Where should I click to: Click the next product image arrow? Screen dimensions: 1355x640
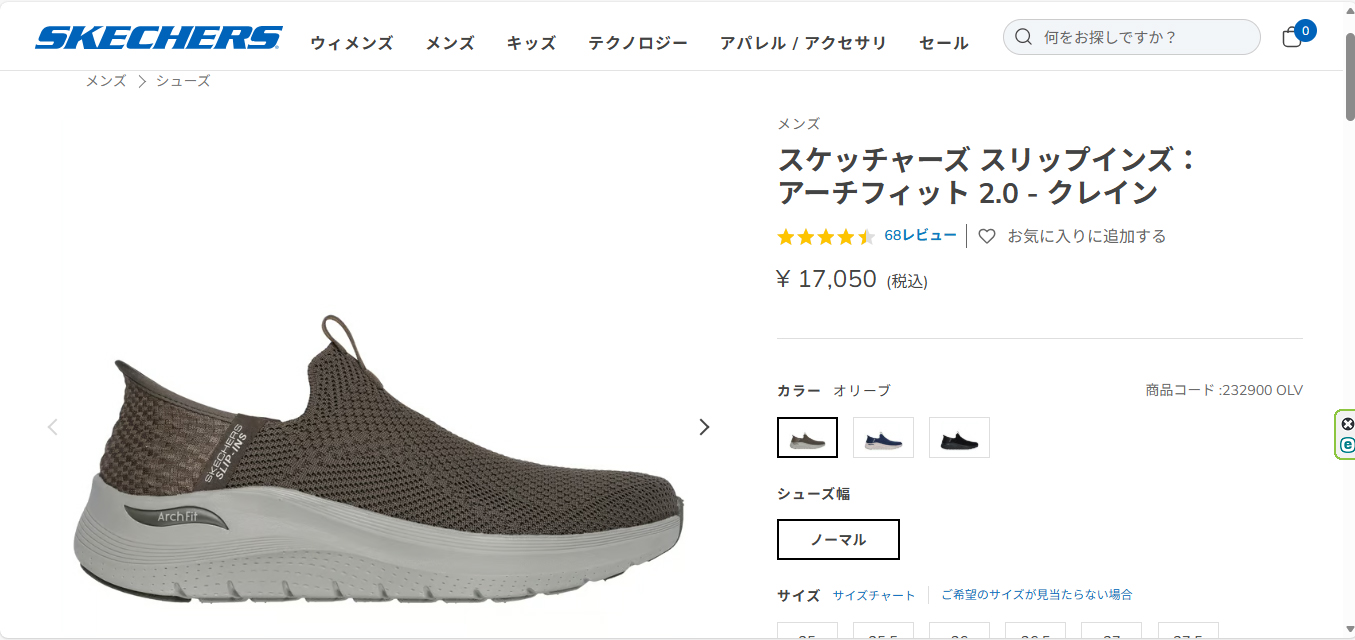point(704,426)
